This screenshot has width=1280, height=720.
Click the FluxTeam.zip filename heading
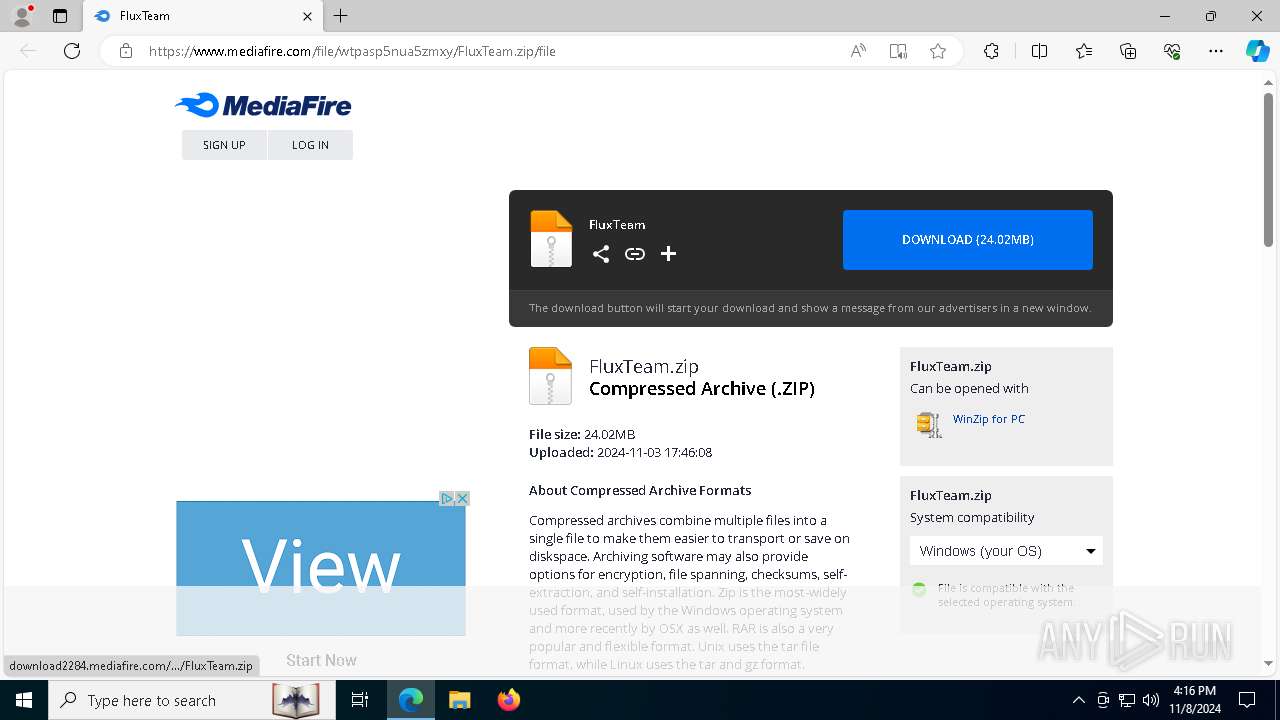coord(644,366)
